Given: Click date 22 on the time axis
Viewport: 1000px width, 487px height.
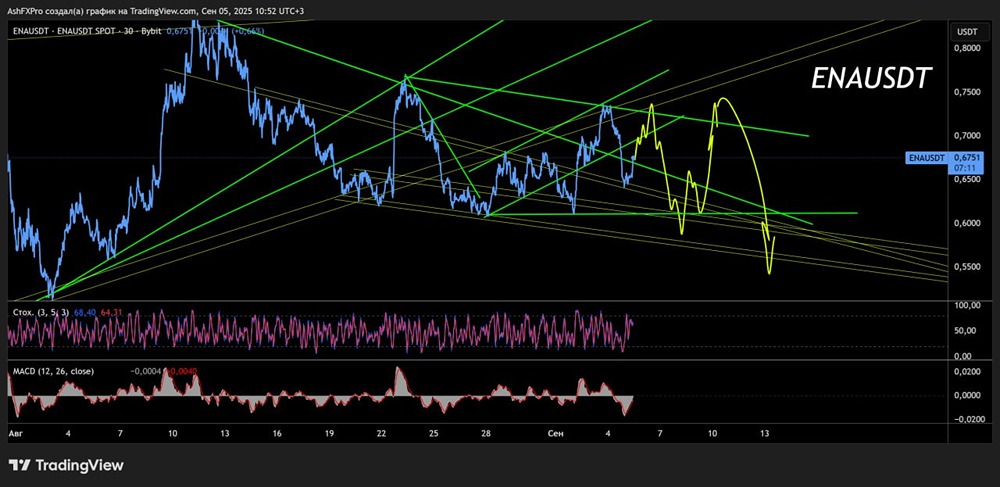Looking at the screenshot, I should pyautogui.click(x=381, y=433).
